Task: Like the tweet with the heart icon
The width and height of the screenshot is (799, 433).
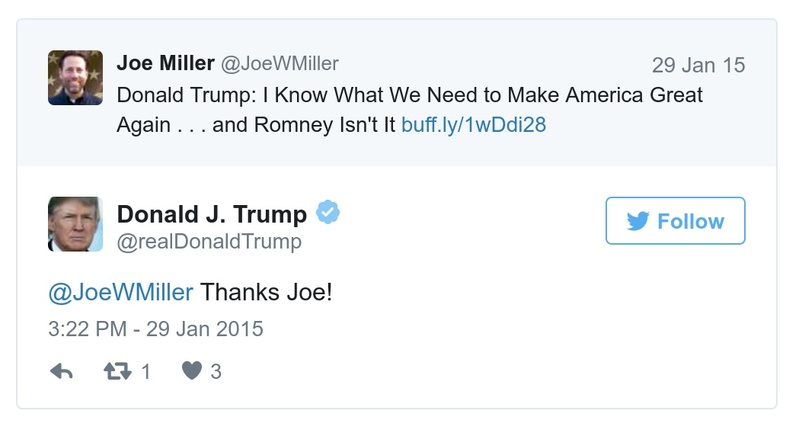Action: [x=191, y=371]
